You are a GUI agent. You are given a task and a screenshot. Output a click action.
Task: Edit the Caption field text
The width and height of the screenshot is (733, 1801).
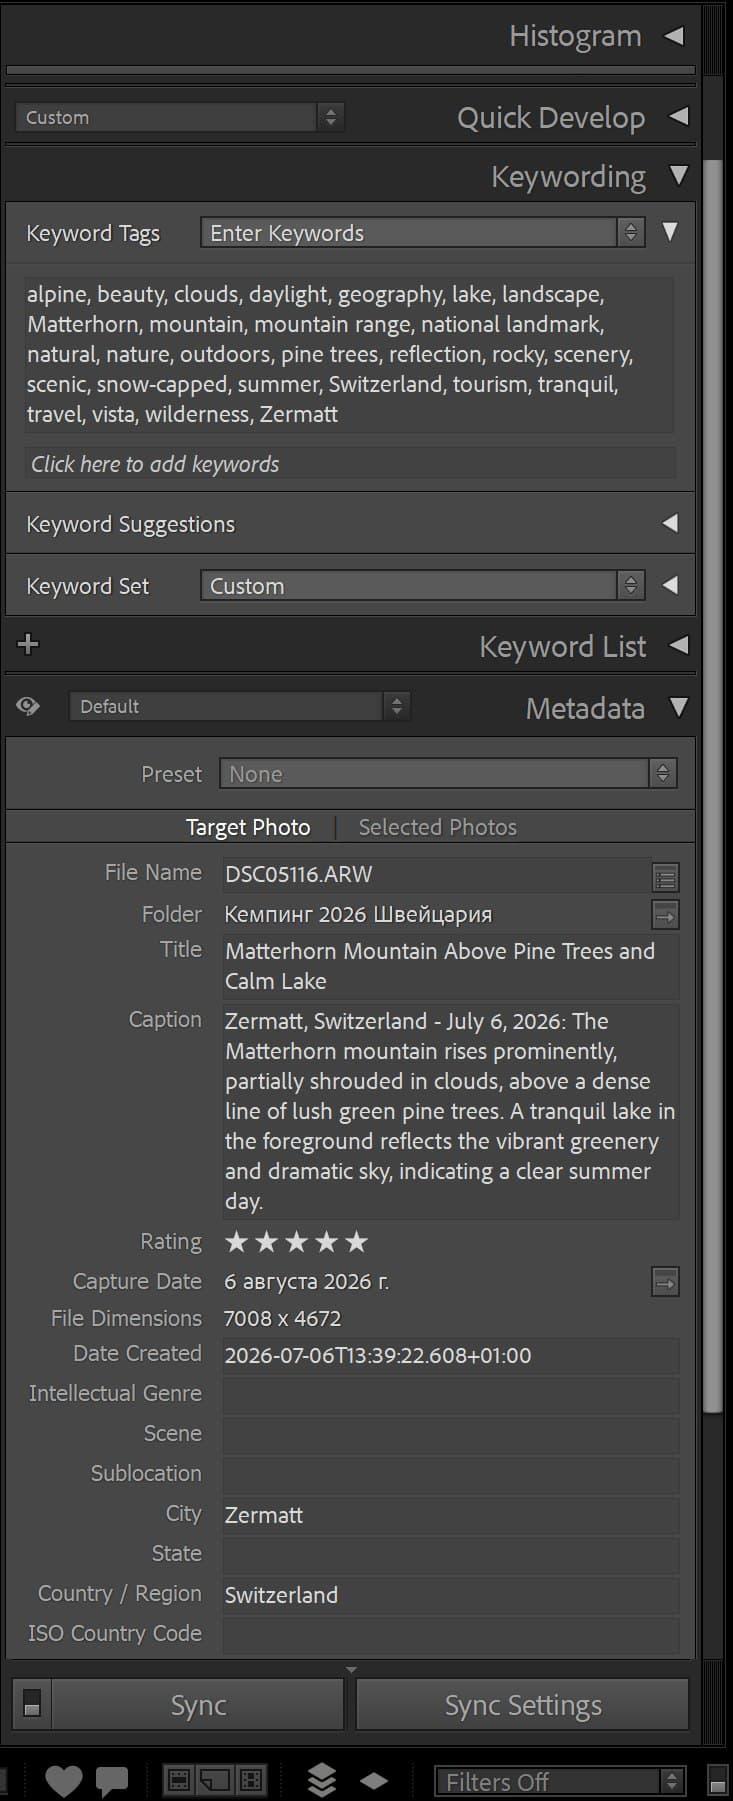click(x=451, y=1111)
